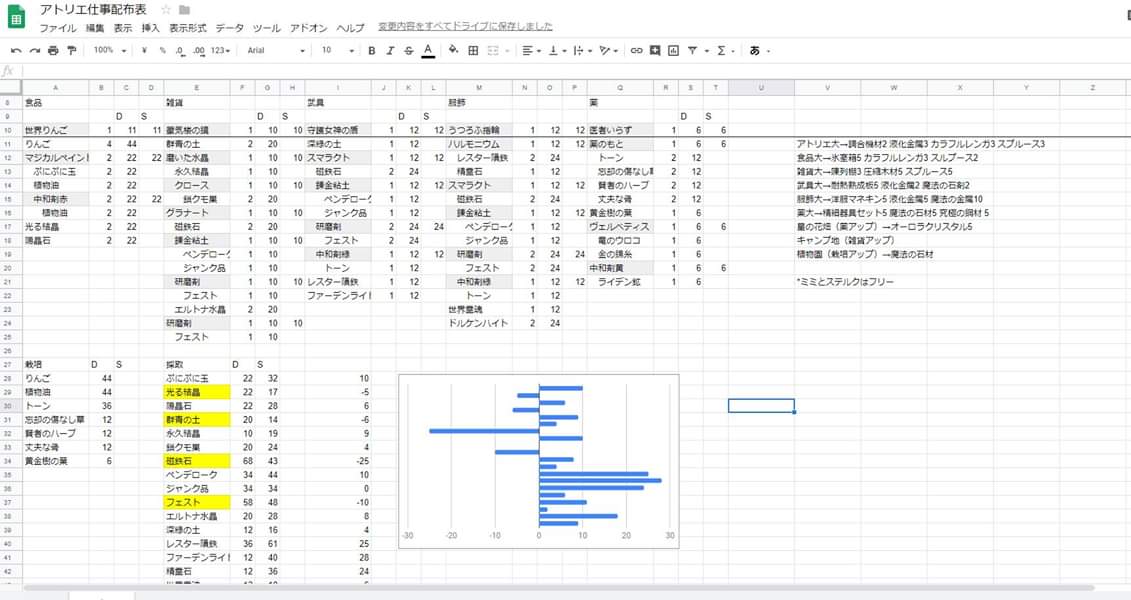The width and height of the screenshot is (1131, 600).
Task: Click the move-to-folder icon beside the title
Action: 185,10
